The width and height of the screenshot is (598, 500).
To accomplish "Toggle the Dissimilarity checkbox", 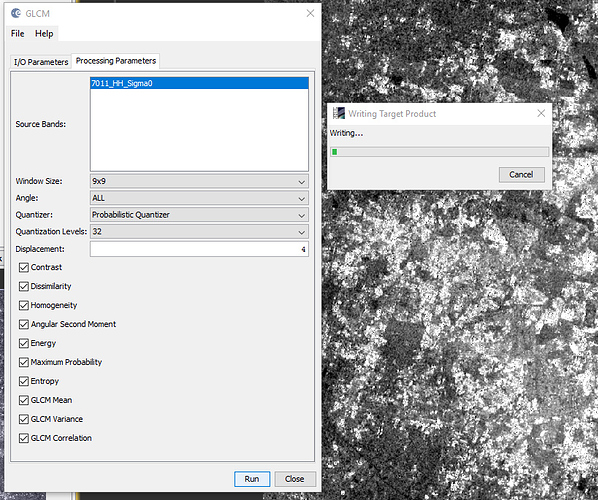I will point(24,286).
